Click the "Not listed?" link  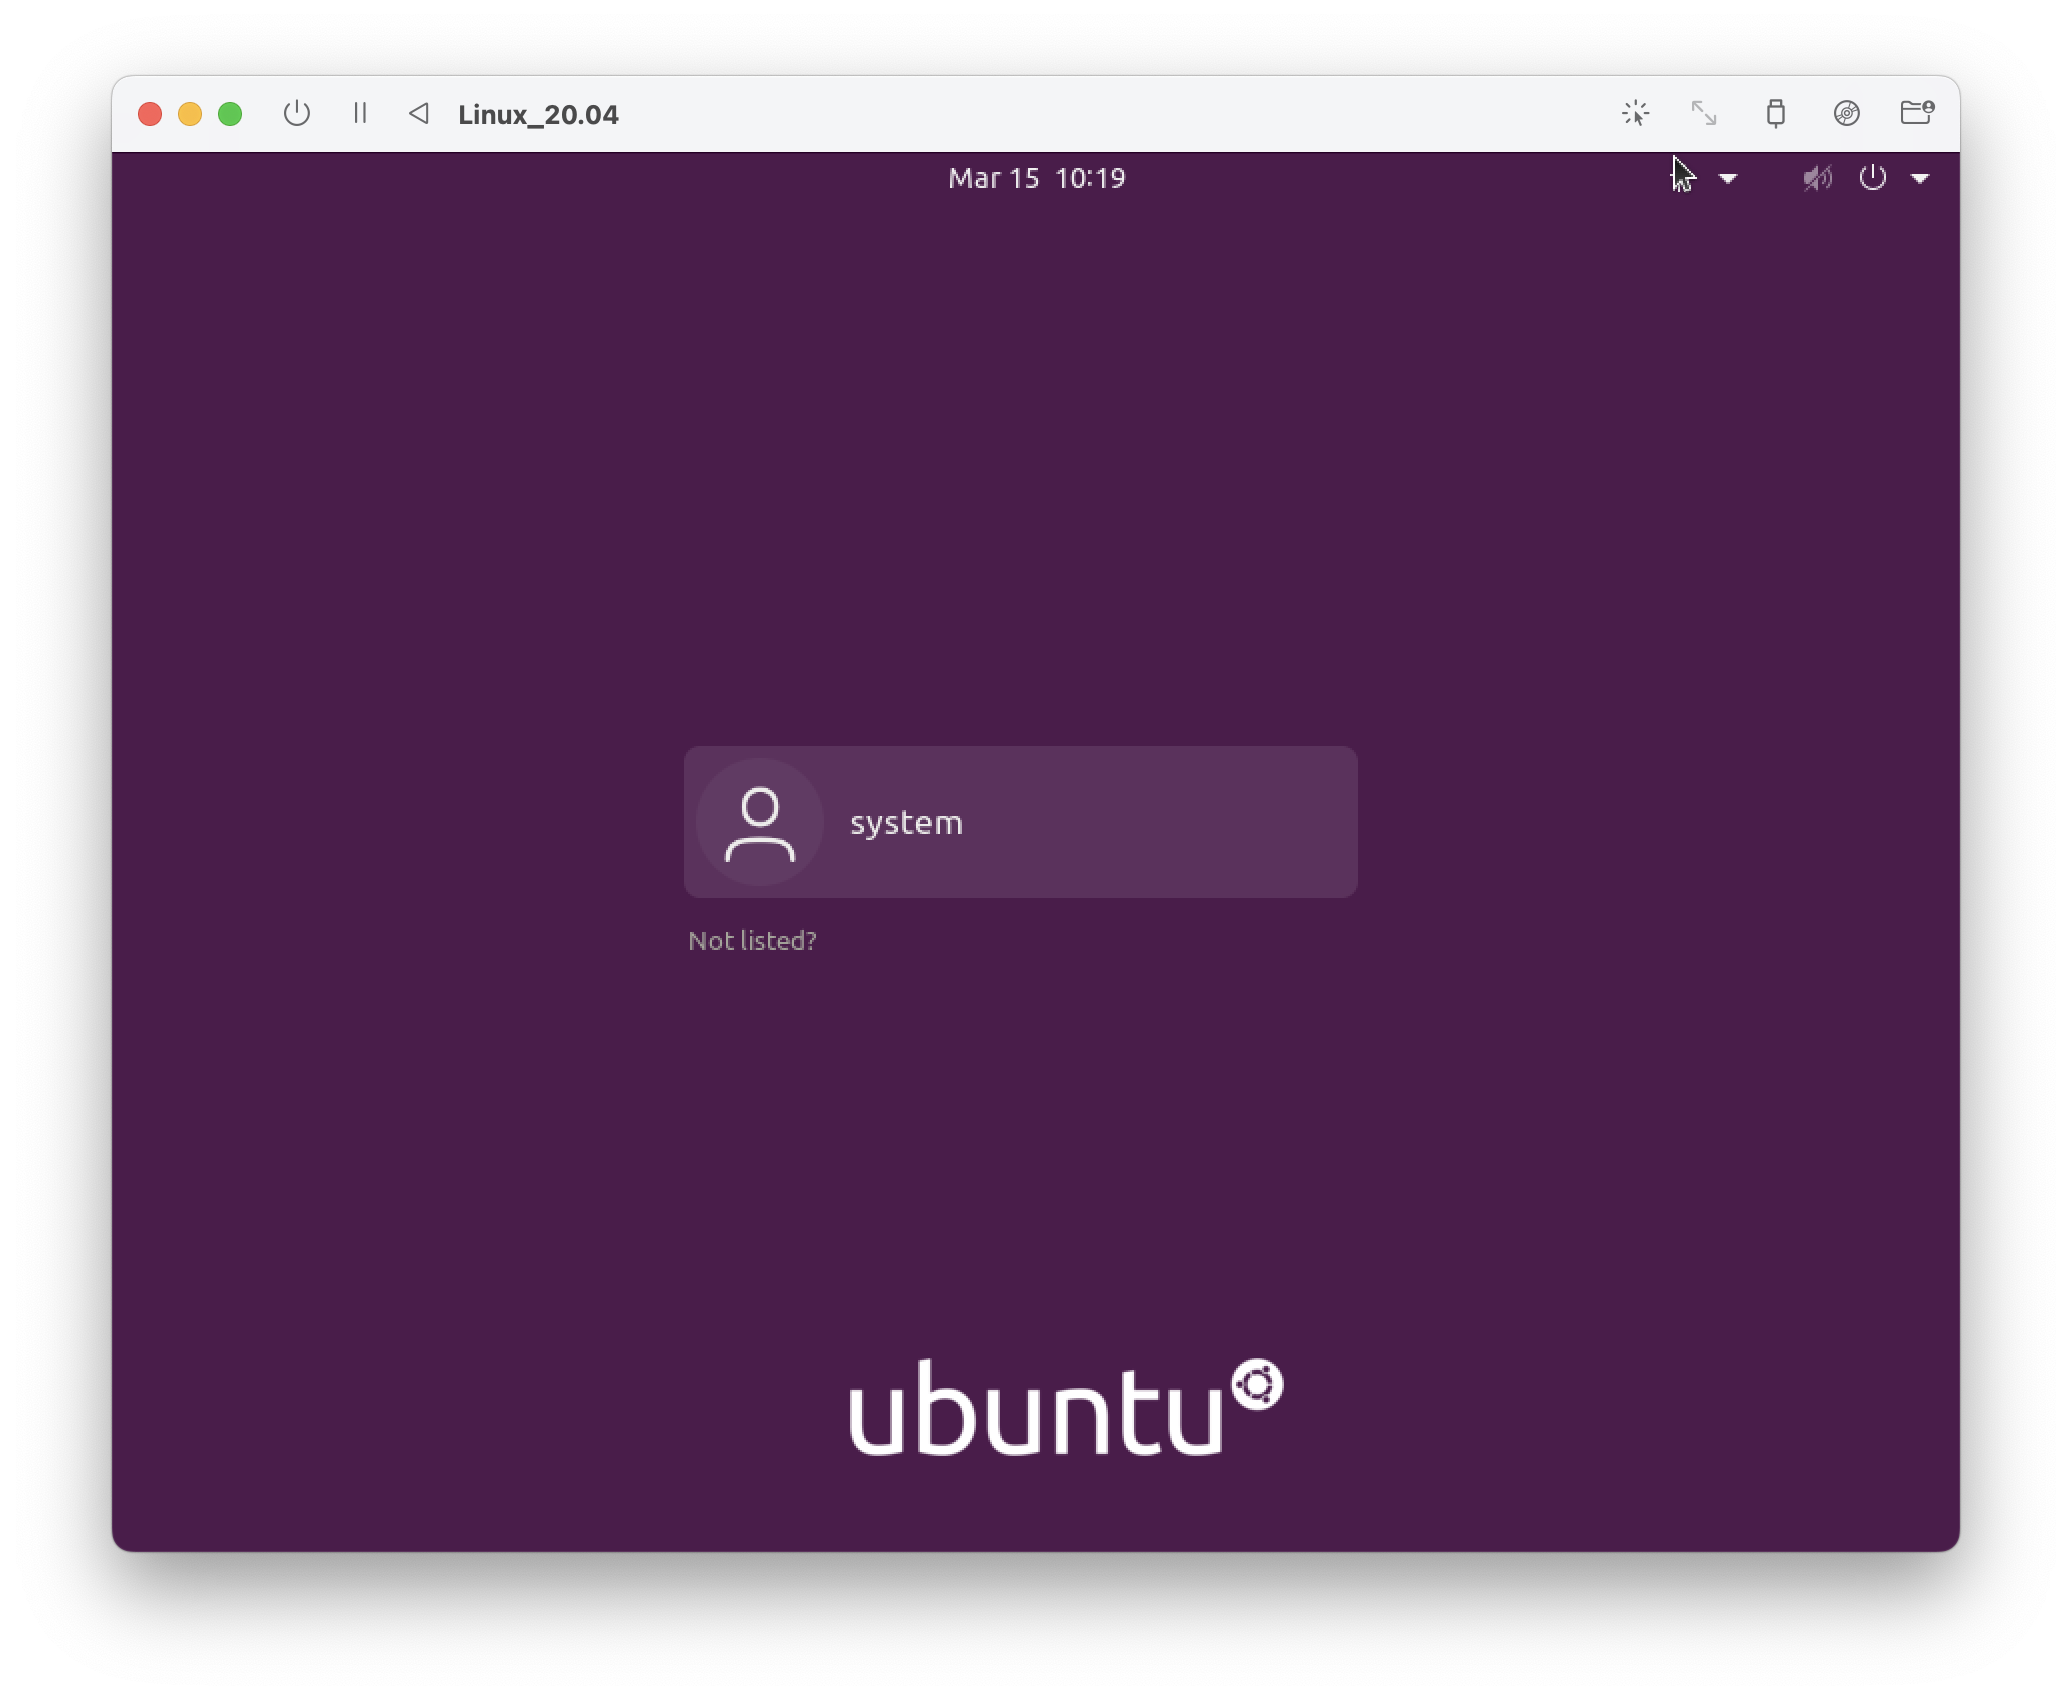point(752,941)
